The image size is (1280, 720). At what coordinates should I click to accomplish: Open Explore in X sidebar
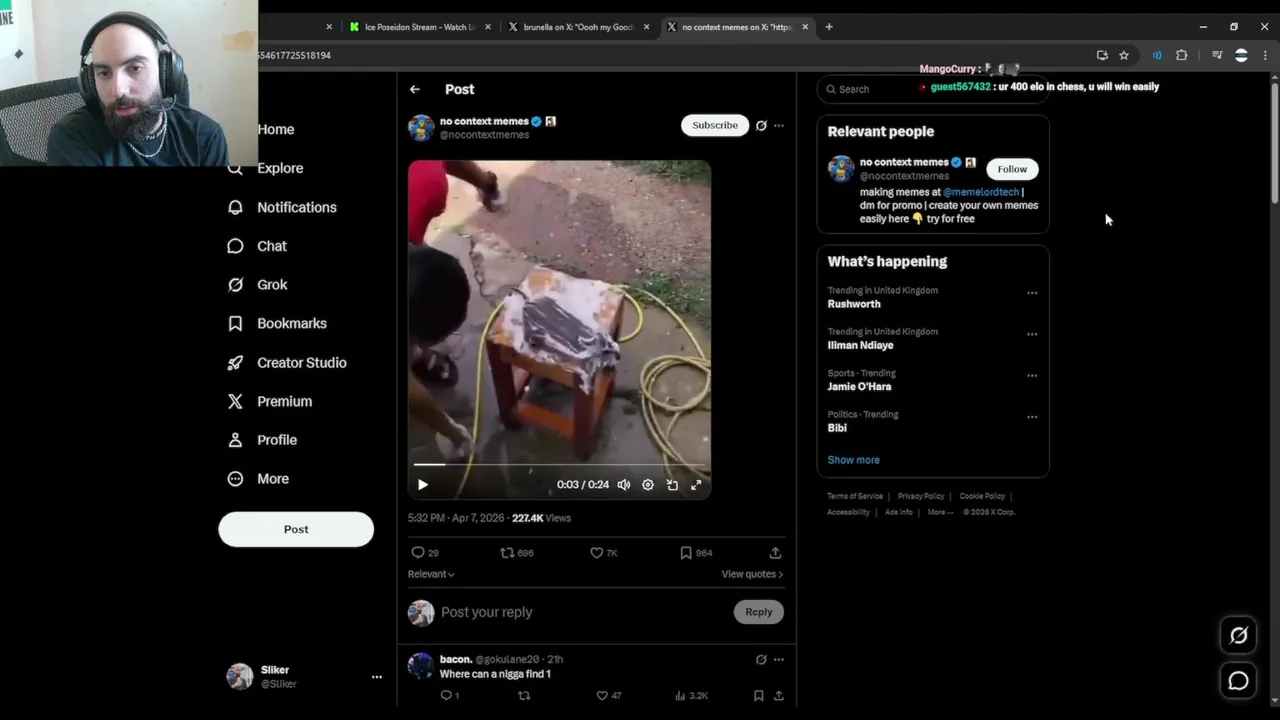(x=266, y=168)
